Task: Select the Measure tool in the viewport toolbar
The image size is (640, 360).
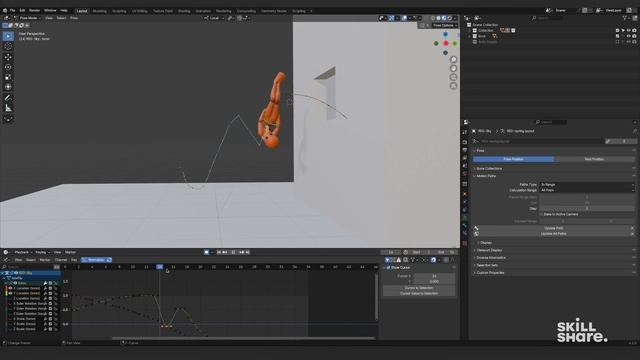Action: pos(8,108)
